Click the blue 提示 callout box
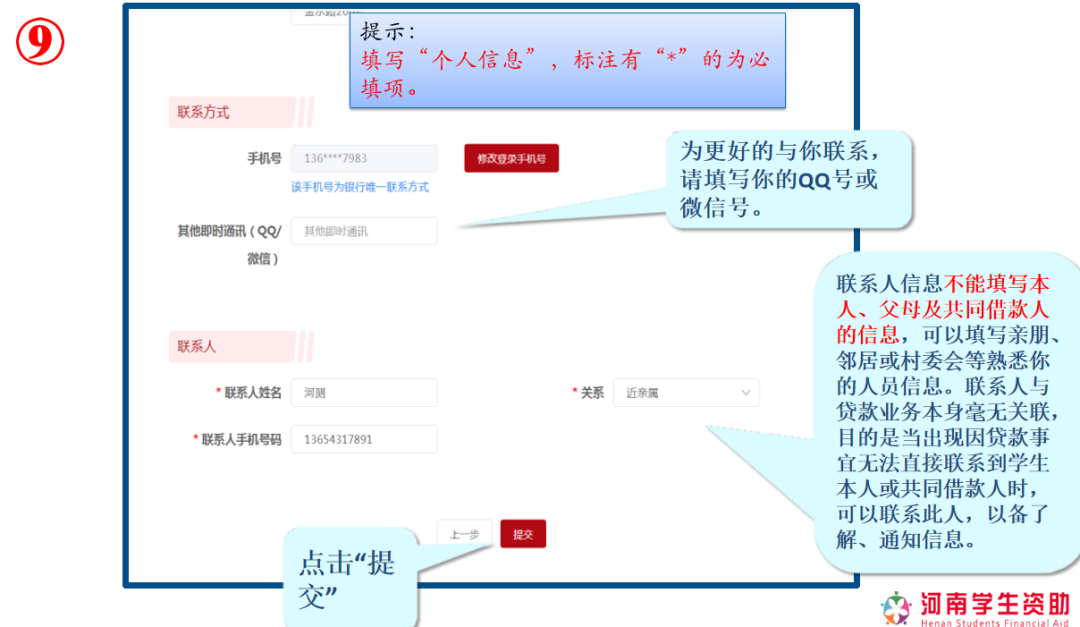 (565, 57)
